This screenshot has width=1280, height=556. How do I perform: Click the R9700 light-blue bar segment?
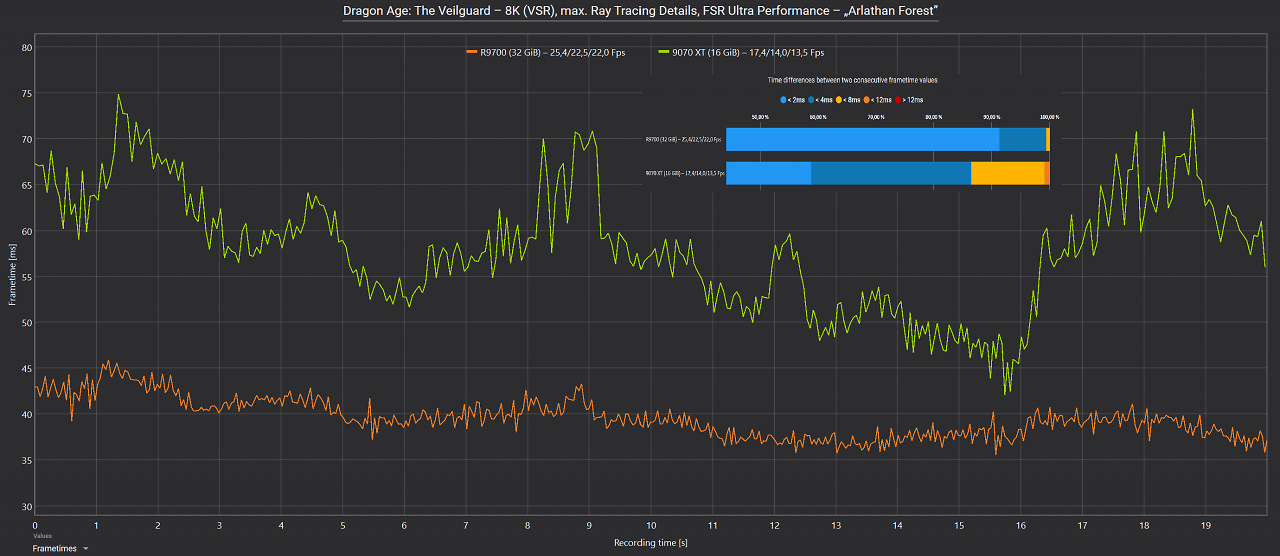tap(862, 139)
